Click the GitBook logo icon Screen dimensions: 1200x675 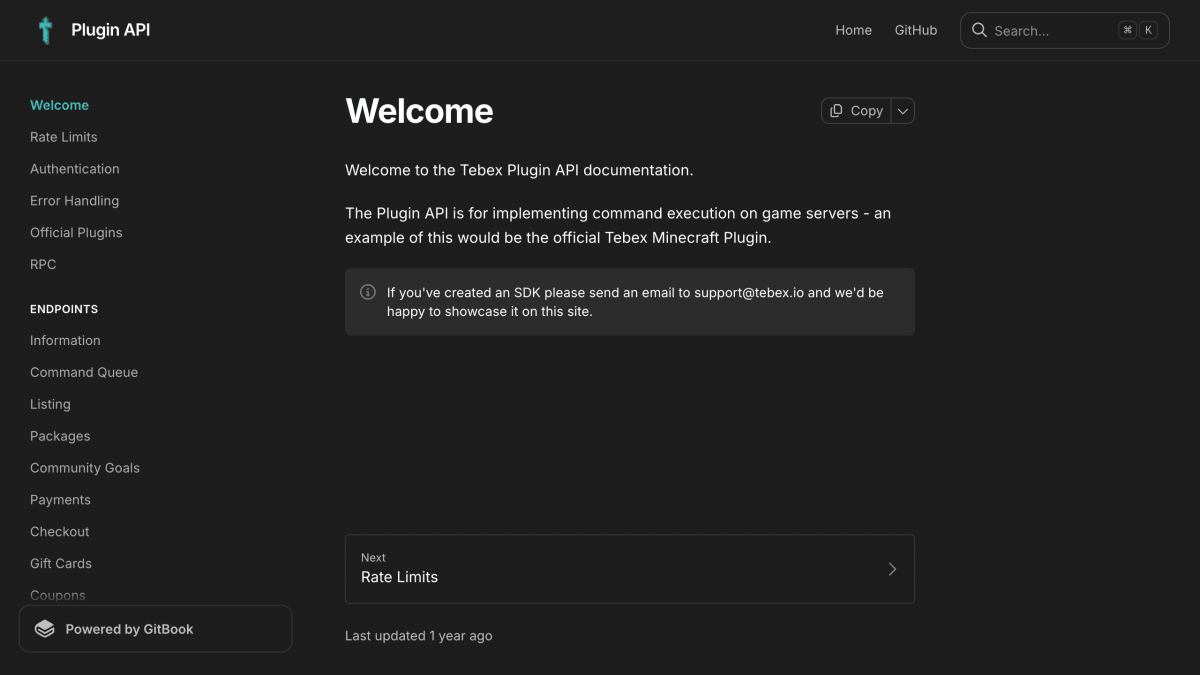(x=45, y=629)
